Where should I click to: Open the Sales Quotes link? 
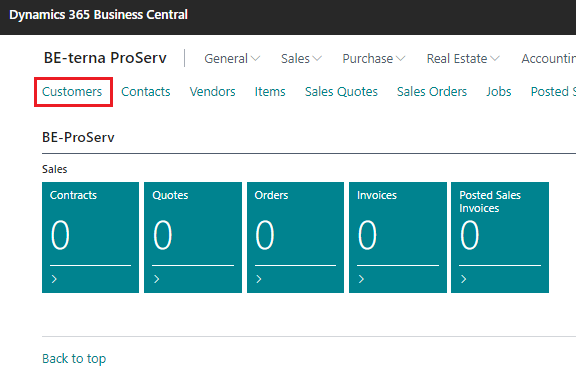(341, 91)
